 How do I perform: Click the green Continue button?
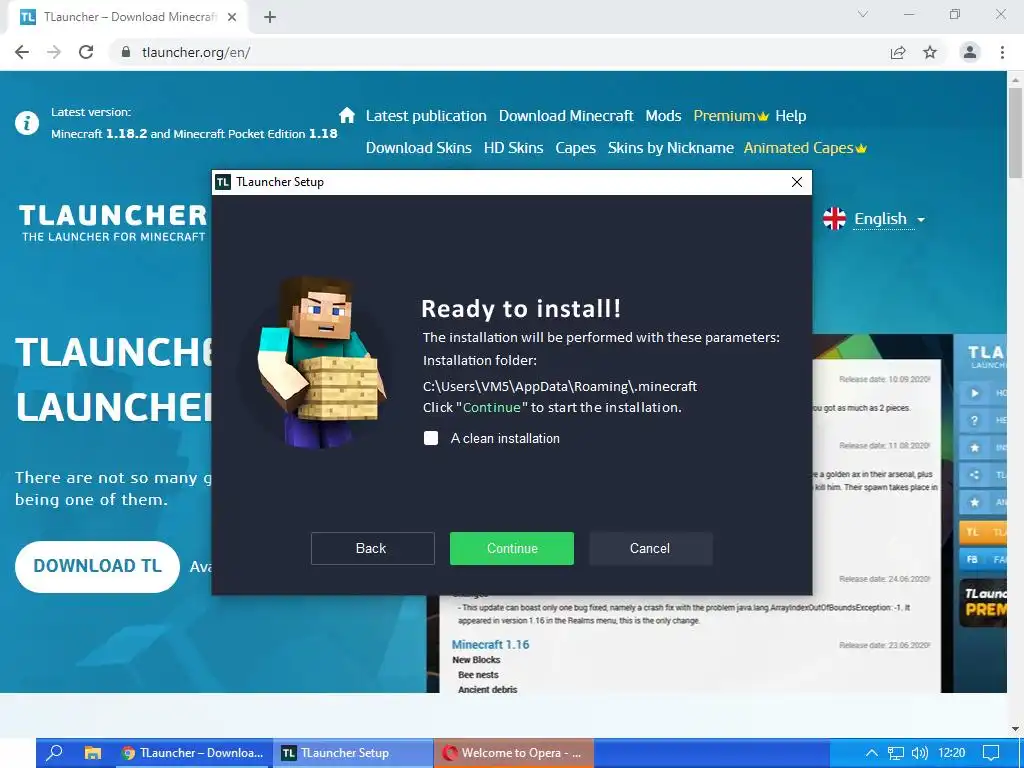pyautogui.click(x=511, y=548)
